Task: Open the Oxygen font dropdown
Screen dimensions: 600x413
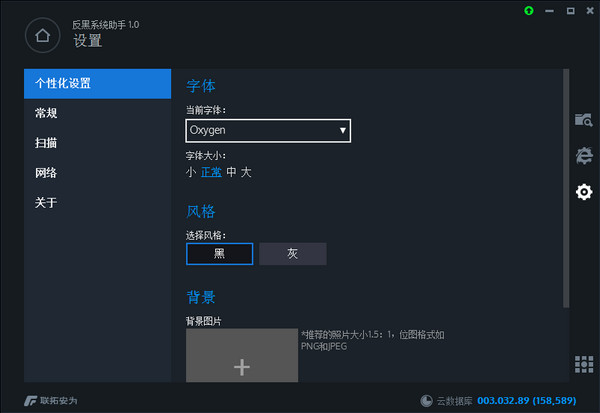Action: [x=268, y=130]
